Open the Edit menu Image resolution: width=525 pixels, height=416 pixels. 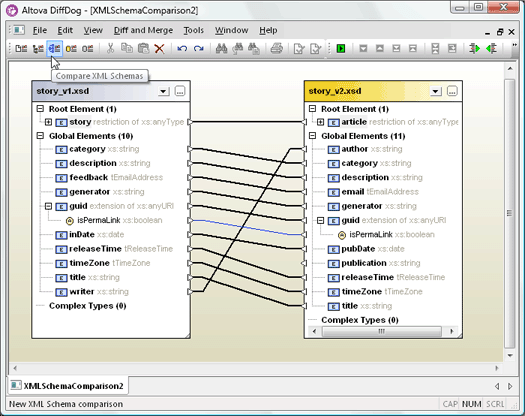65,30
